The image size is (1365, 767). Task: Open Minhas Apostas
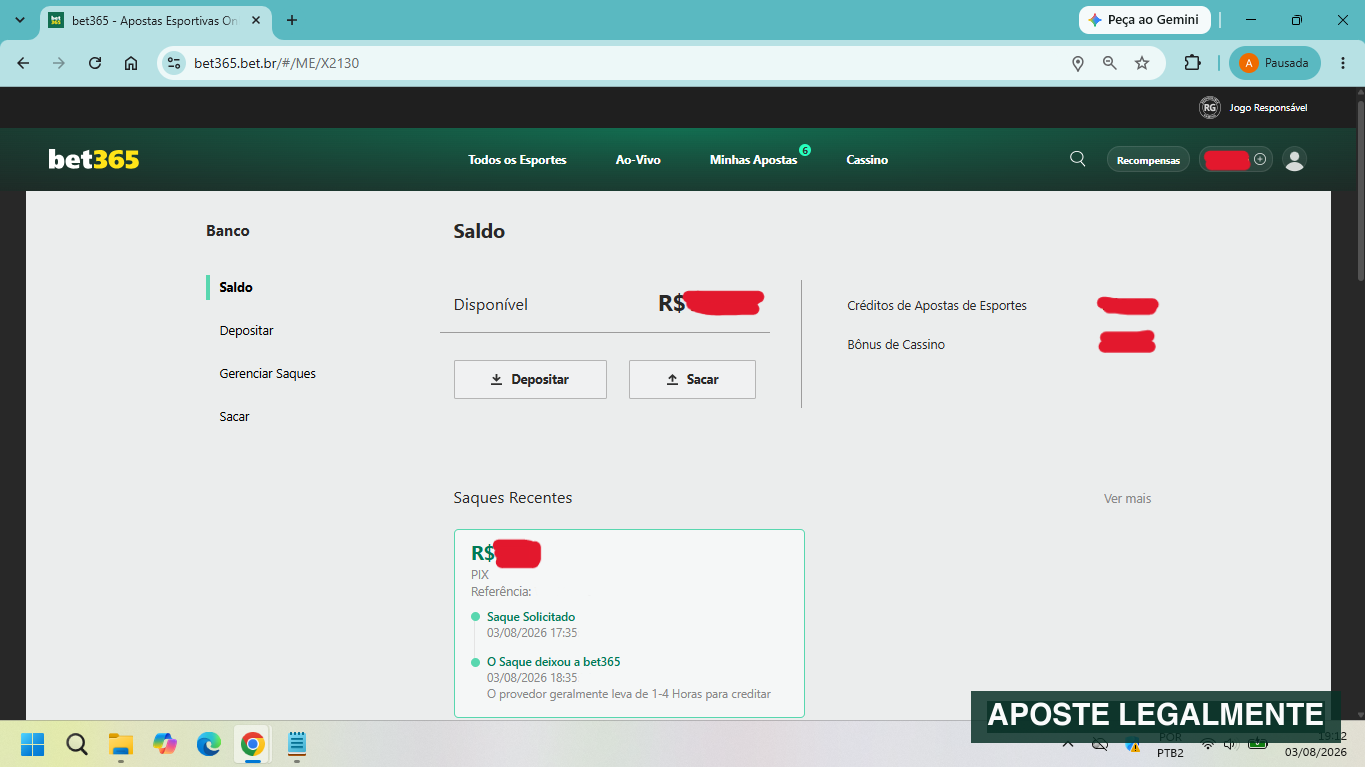tap(754, 160)
